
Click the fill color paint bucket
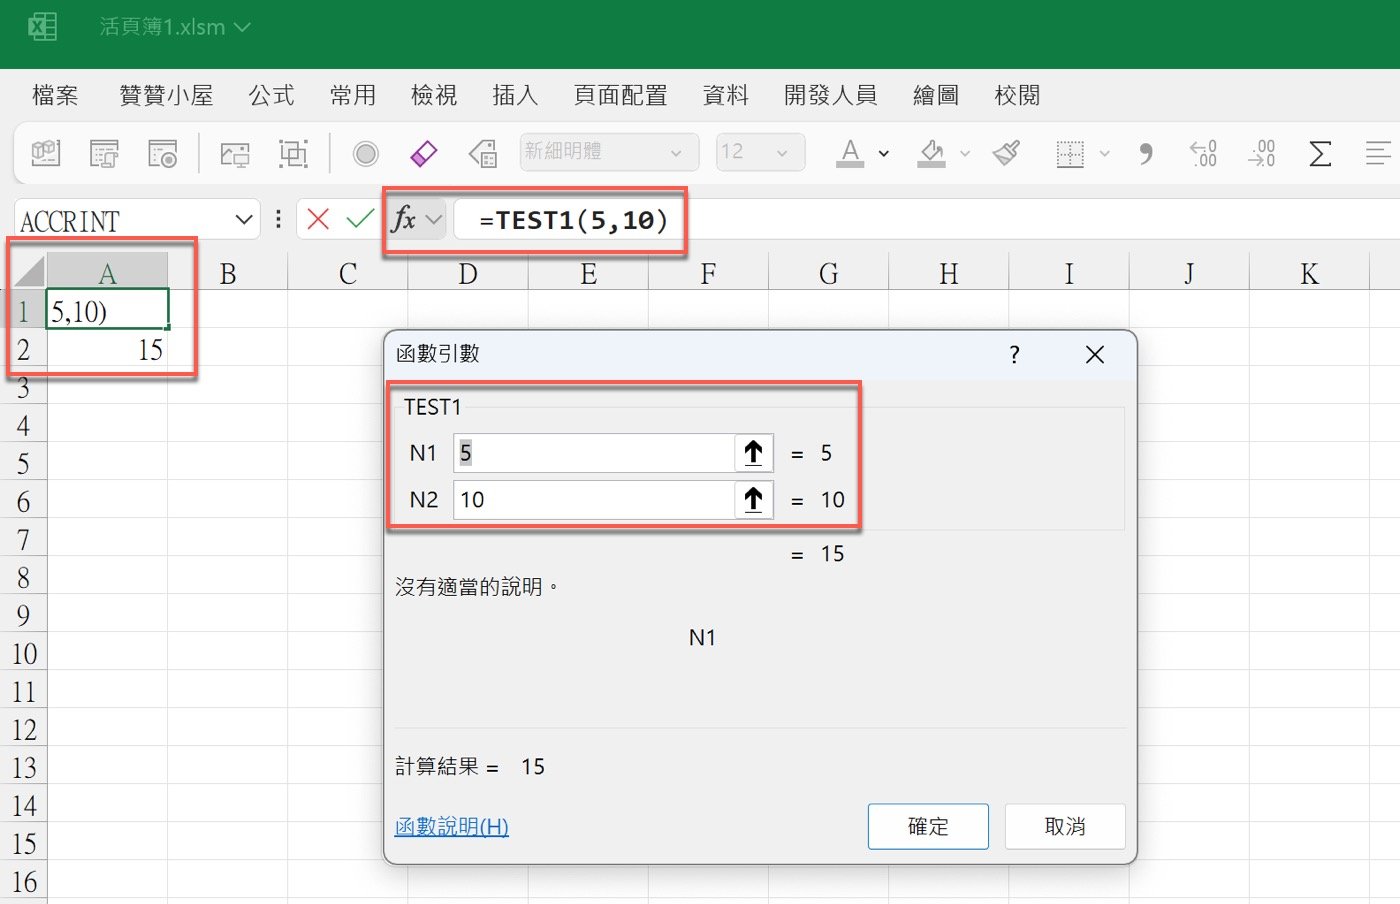pos(932,153)
